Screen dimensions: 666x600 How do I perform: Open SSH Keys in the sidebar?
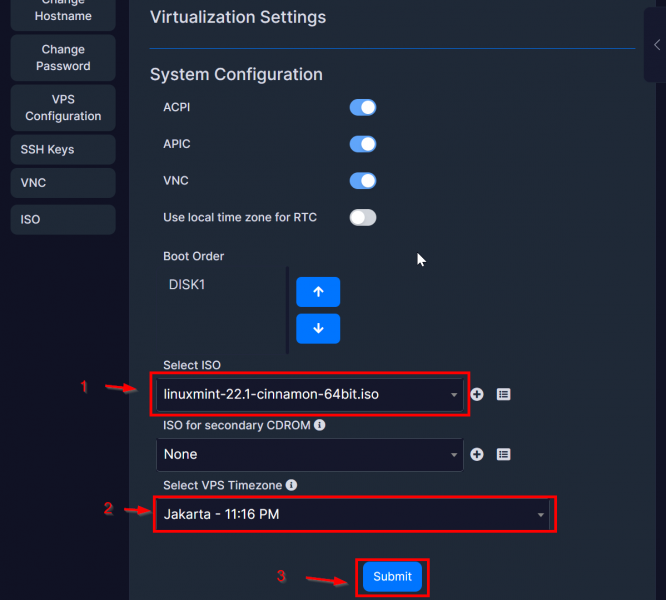(63, 149)
